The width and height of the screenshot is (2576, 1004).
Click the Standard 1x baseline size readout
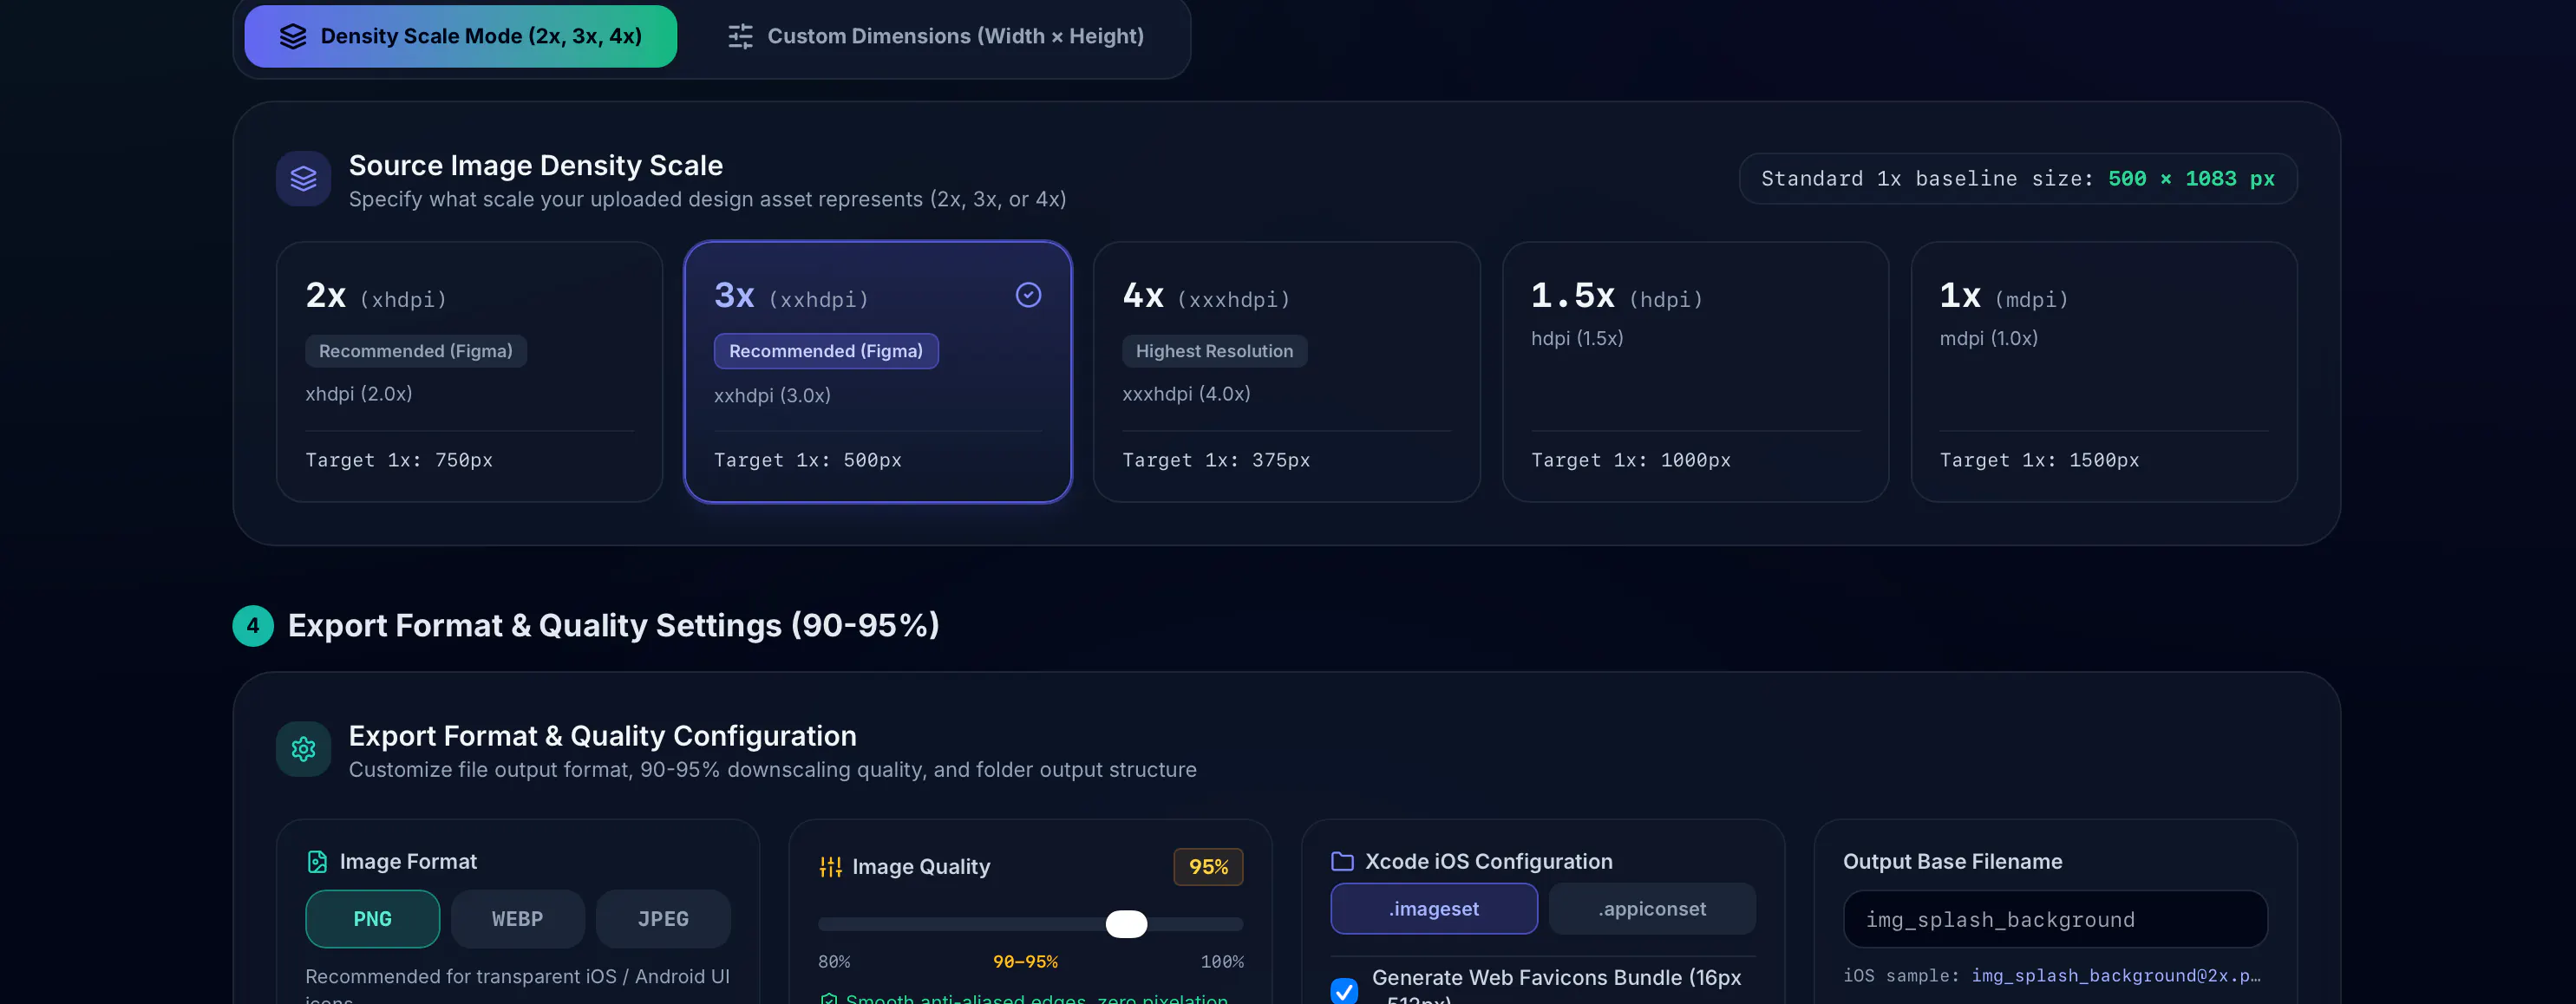click(2017, 179)
